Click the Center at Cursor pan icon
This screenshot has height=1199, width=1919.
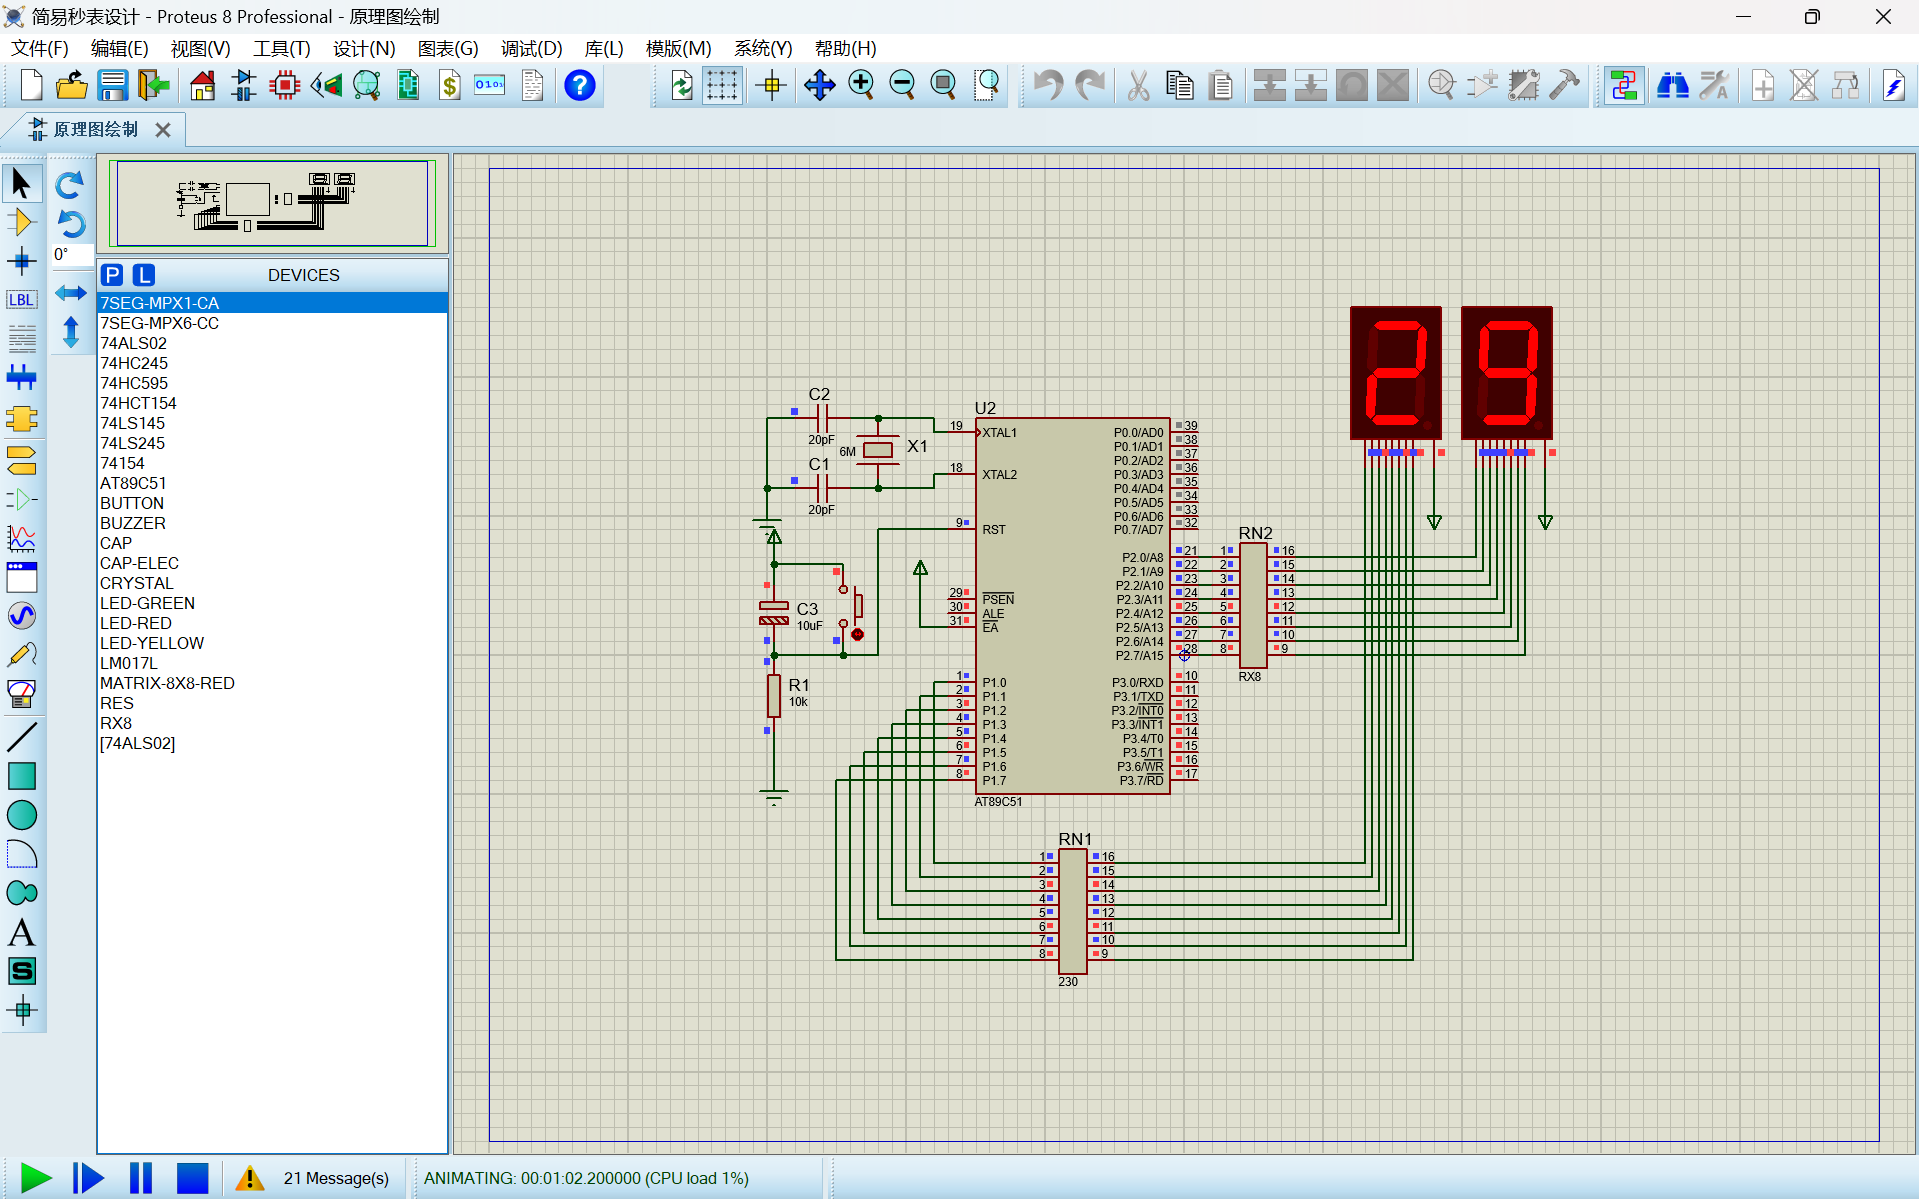(820, 86)
